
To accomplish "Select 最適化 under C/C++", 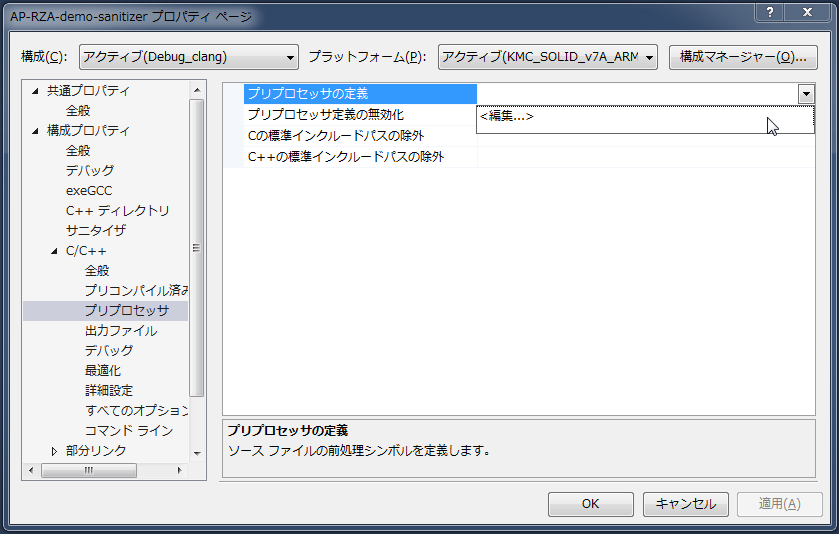I will point(103,370).
